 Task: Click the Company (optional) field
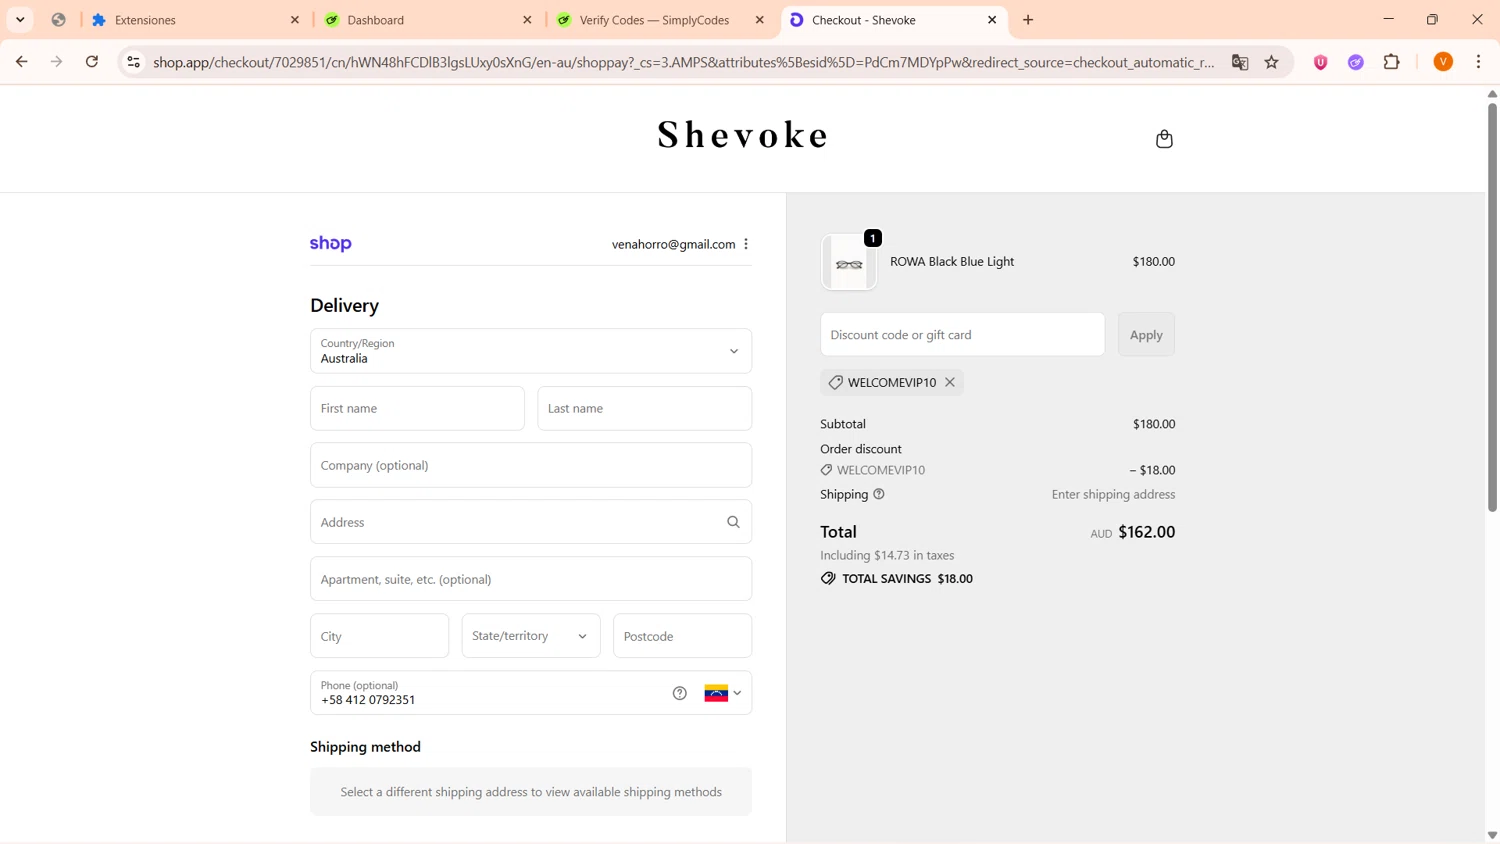tap(531, 465)
